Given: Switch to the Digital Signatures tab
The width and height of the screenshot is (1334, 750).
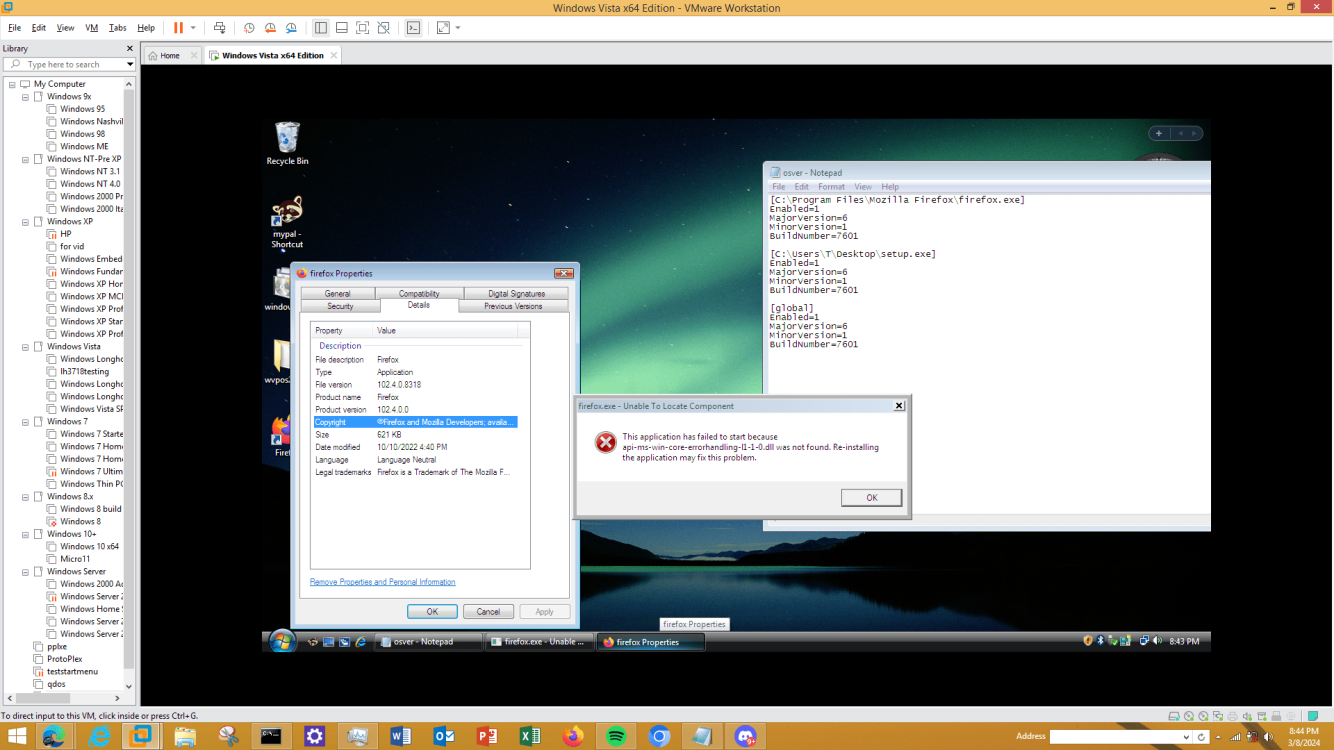Looking at the screenshot, I should (x=516, y=293).
